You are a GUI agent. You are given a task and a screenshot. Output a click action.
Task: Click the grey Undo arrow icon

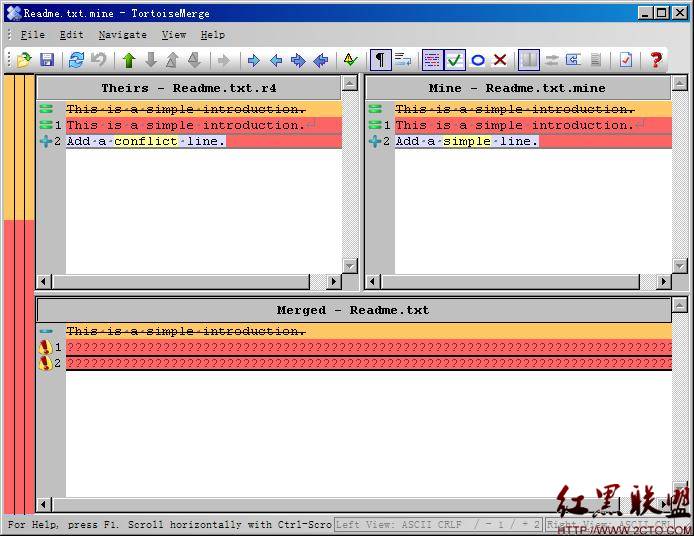tap(98, 60)
